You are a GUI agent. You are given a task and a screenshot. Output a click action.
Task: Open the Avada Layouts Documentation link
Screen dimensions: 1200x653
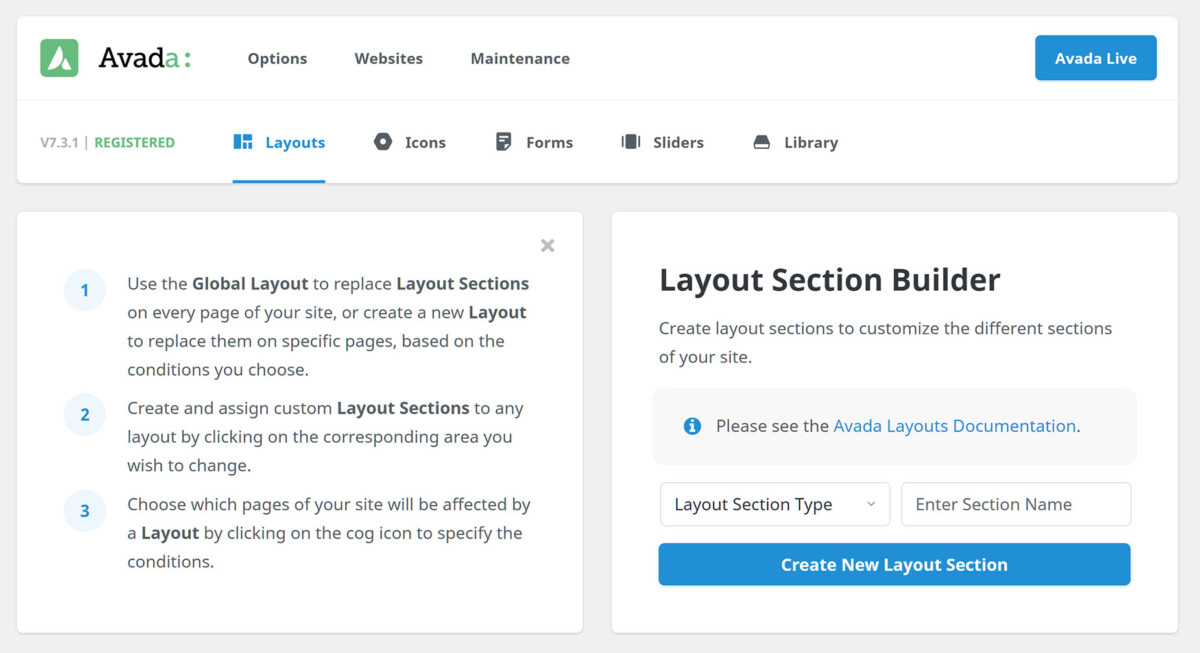pos(953,425)
